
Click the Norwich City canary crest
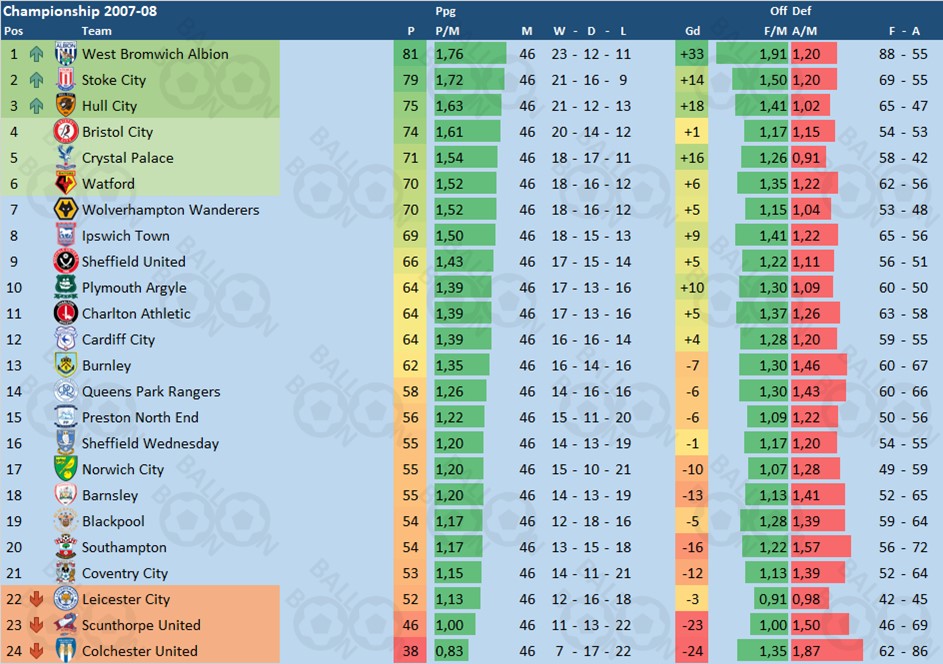point(65,469)
